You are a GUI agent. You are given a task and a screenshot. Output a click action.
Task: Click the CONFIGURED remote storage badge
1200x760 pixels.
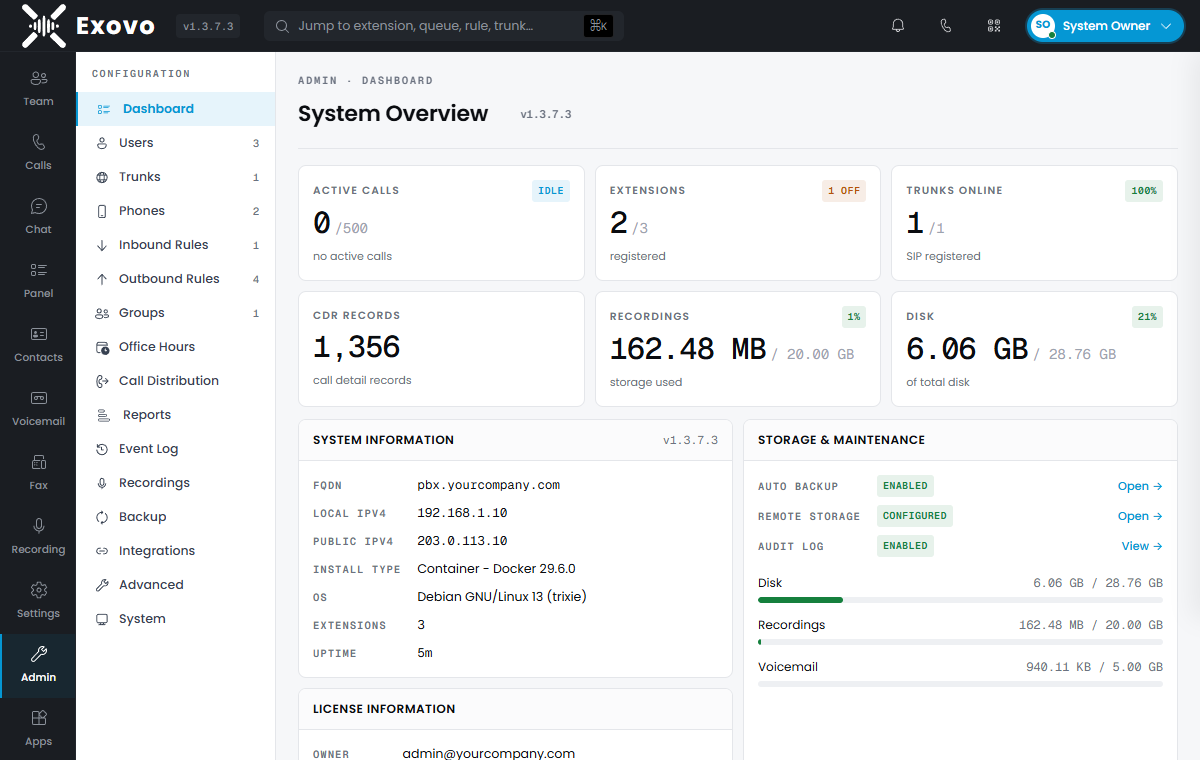coord(915,516)
